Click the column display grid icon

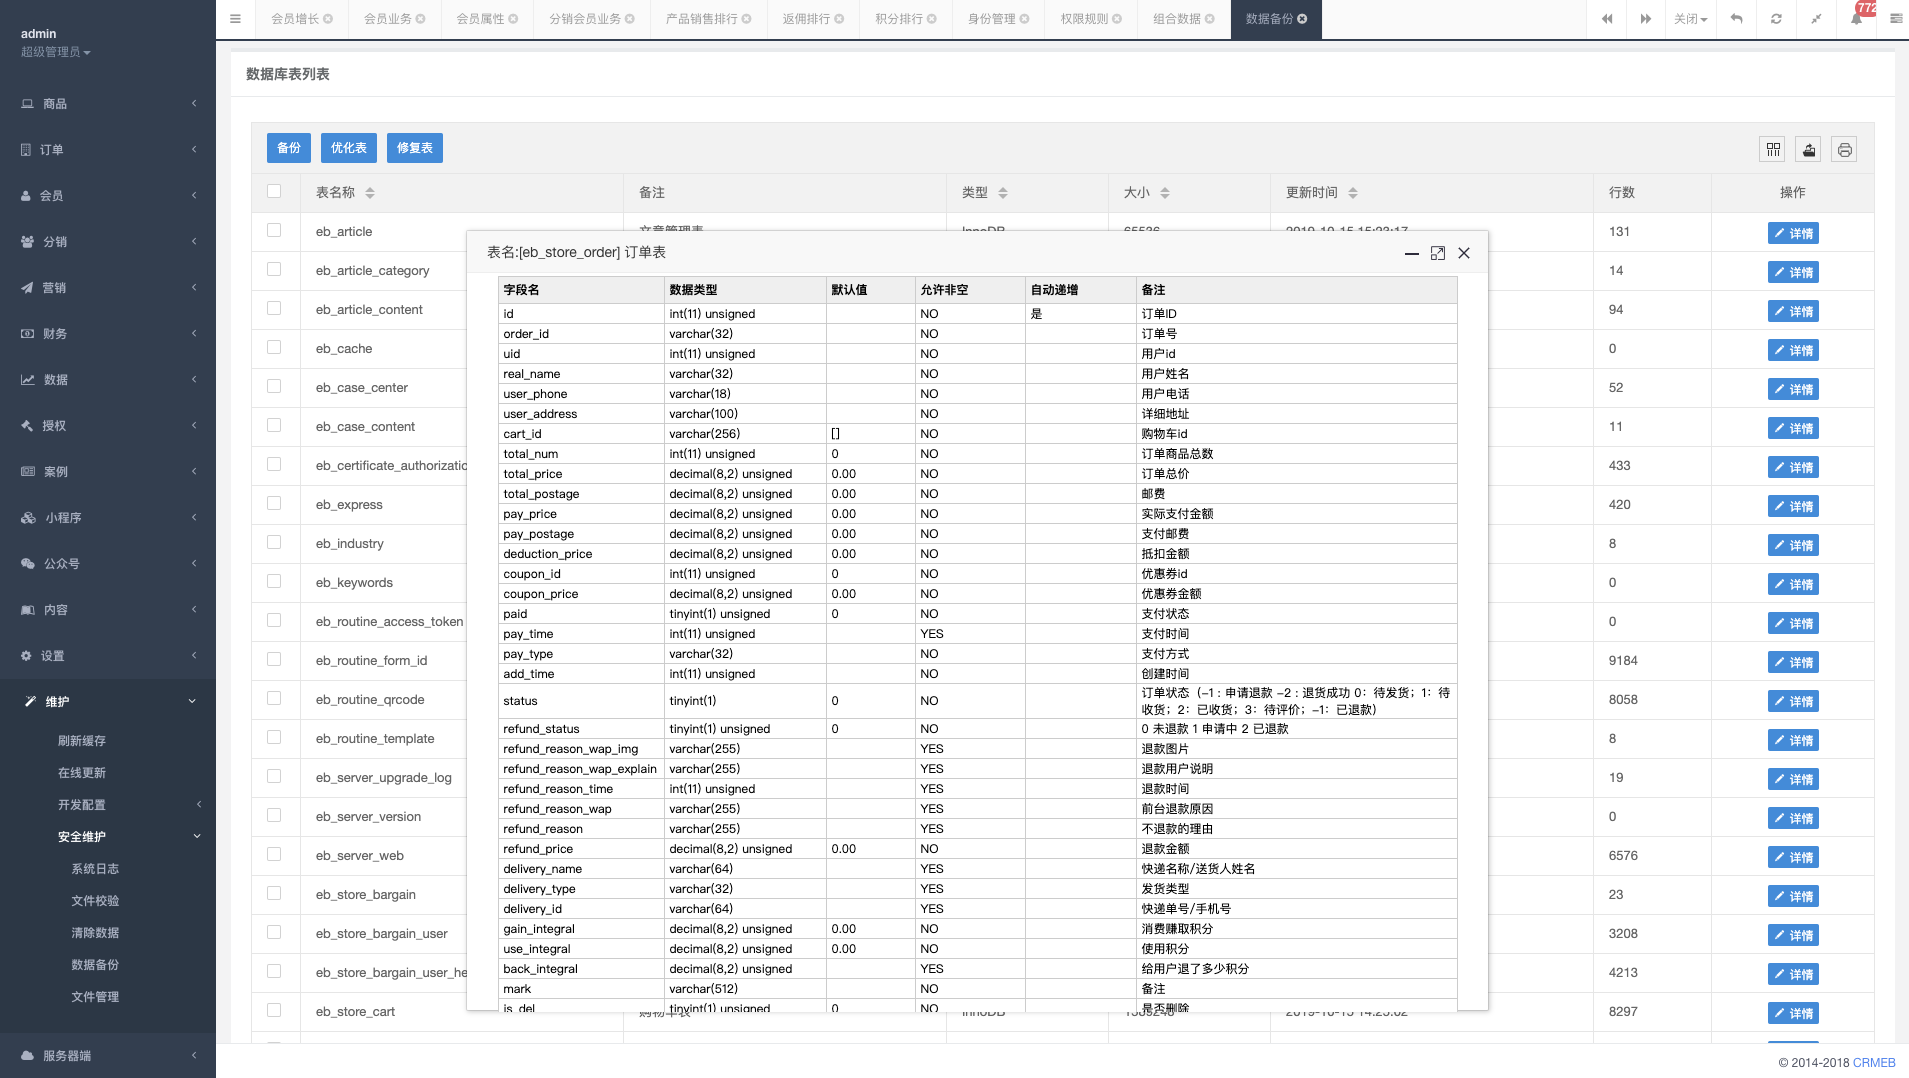coord(1773,149)
